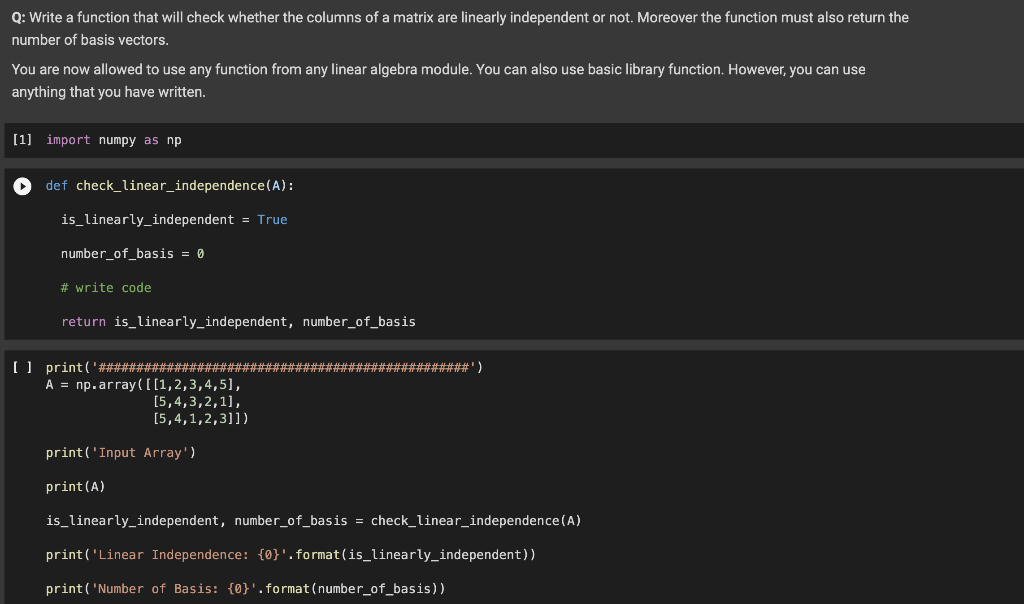Image resolution: width=1024 pixels, height=604 pixels.
Task: Click the 'Linear Independence' format print line
Action: [x=290, y=554]
